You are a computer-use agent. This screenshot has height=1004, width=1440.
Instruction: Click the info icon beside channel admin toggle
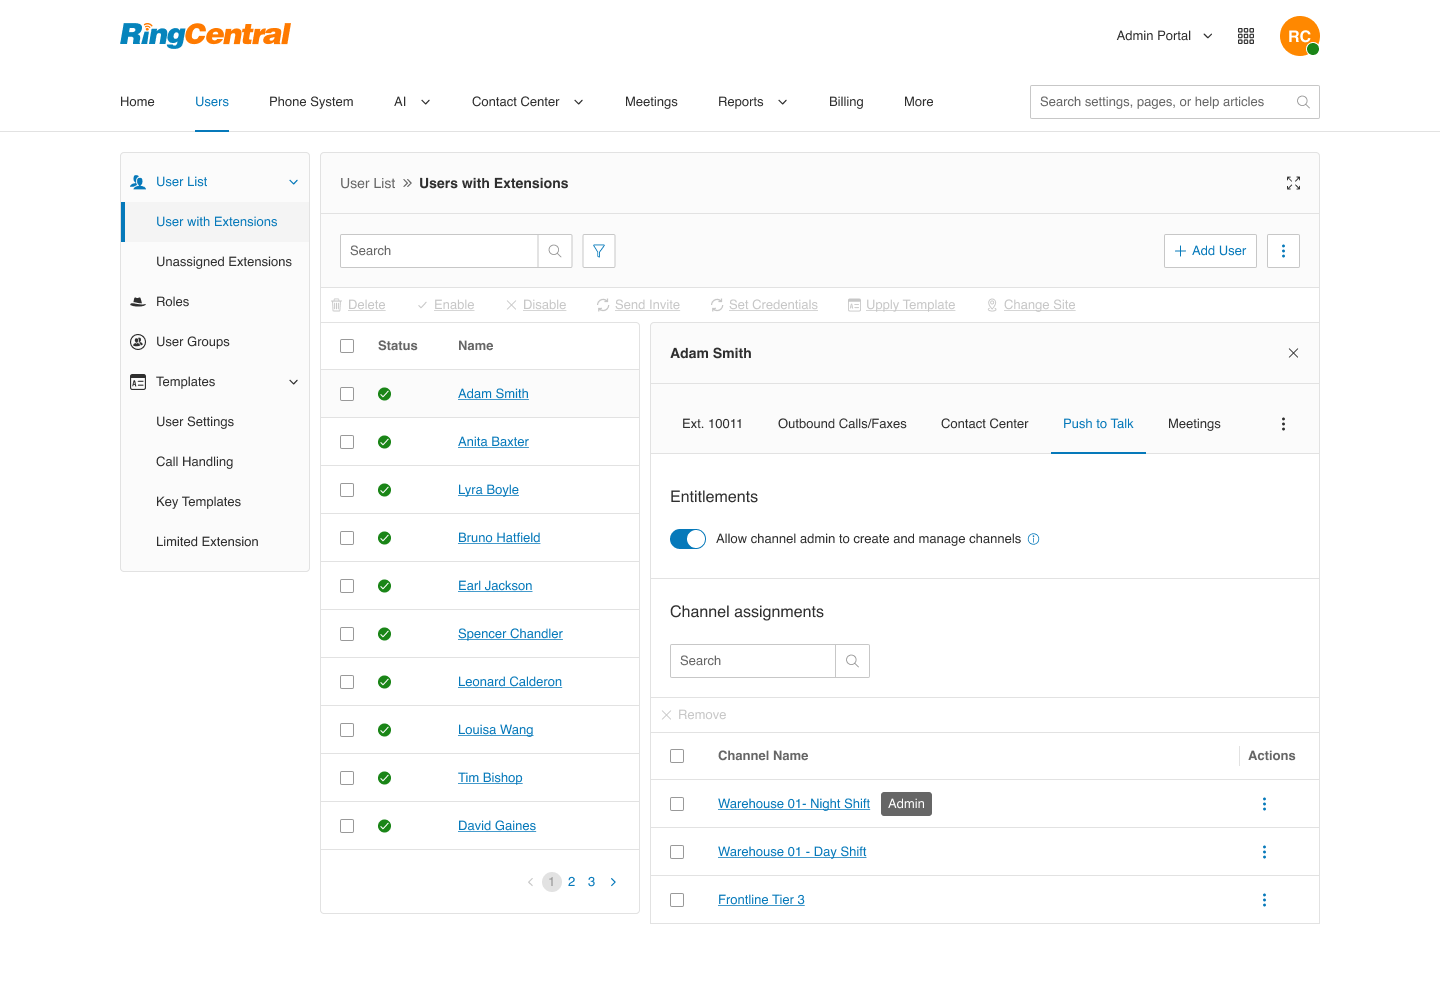tap(1033, 539)
